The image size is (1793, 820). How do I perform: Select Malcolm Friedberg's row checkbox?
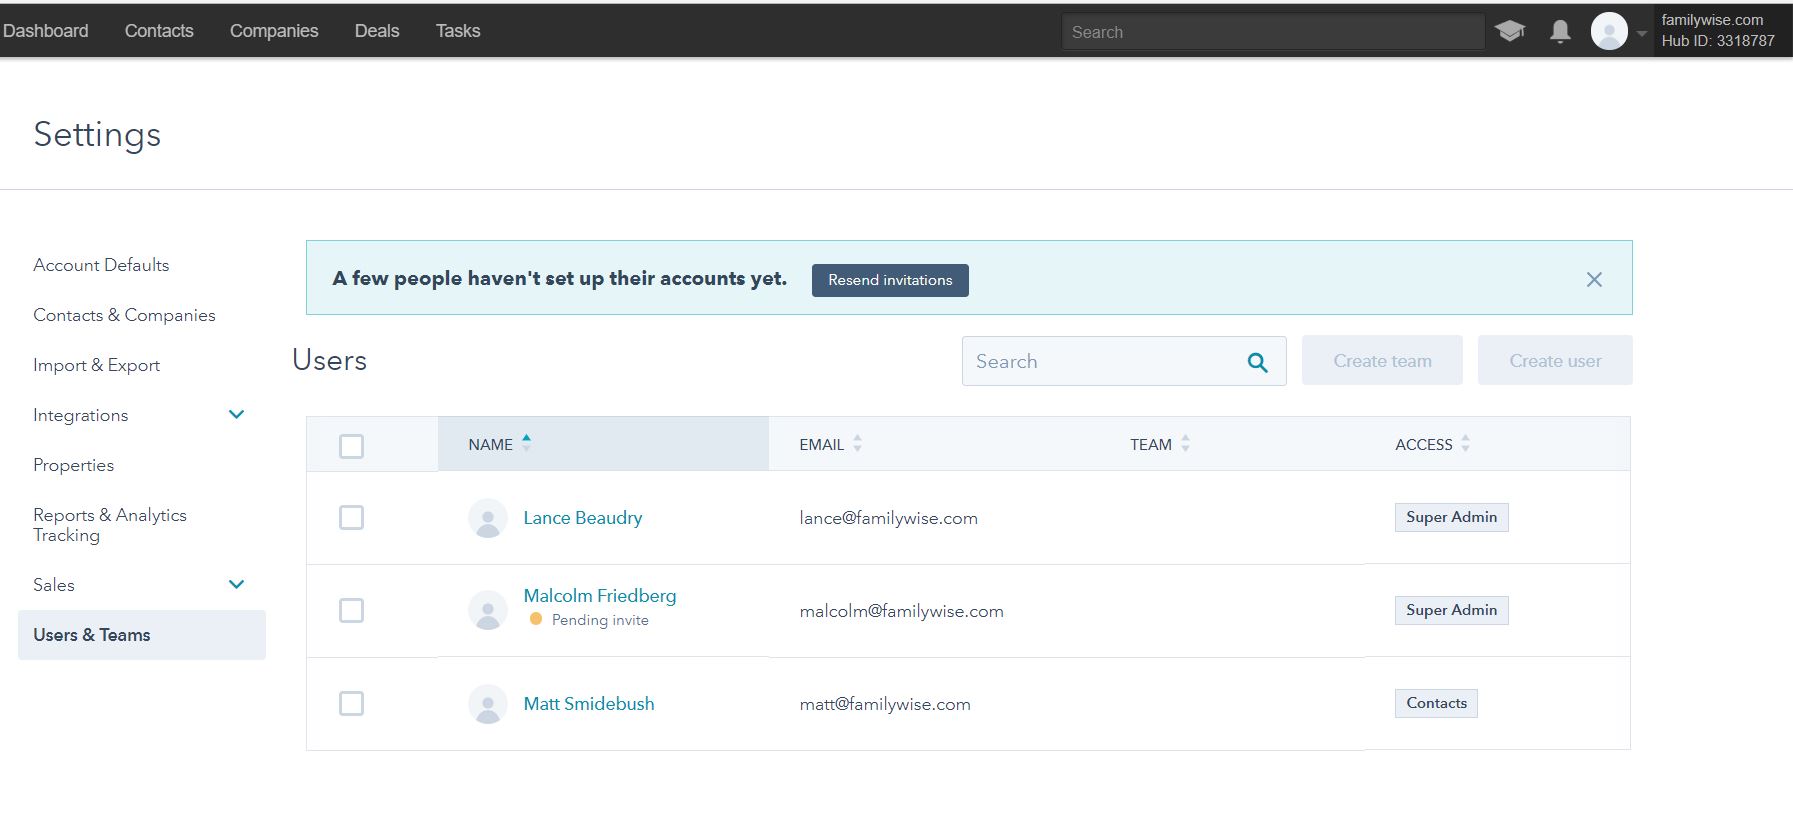pyautogui.click(x=351, y=611)
